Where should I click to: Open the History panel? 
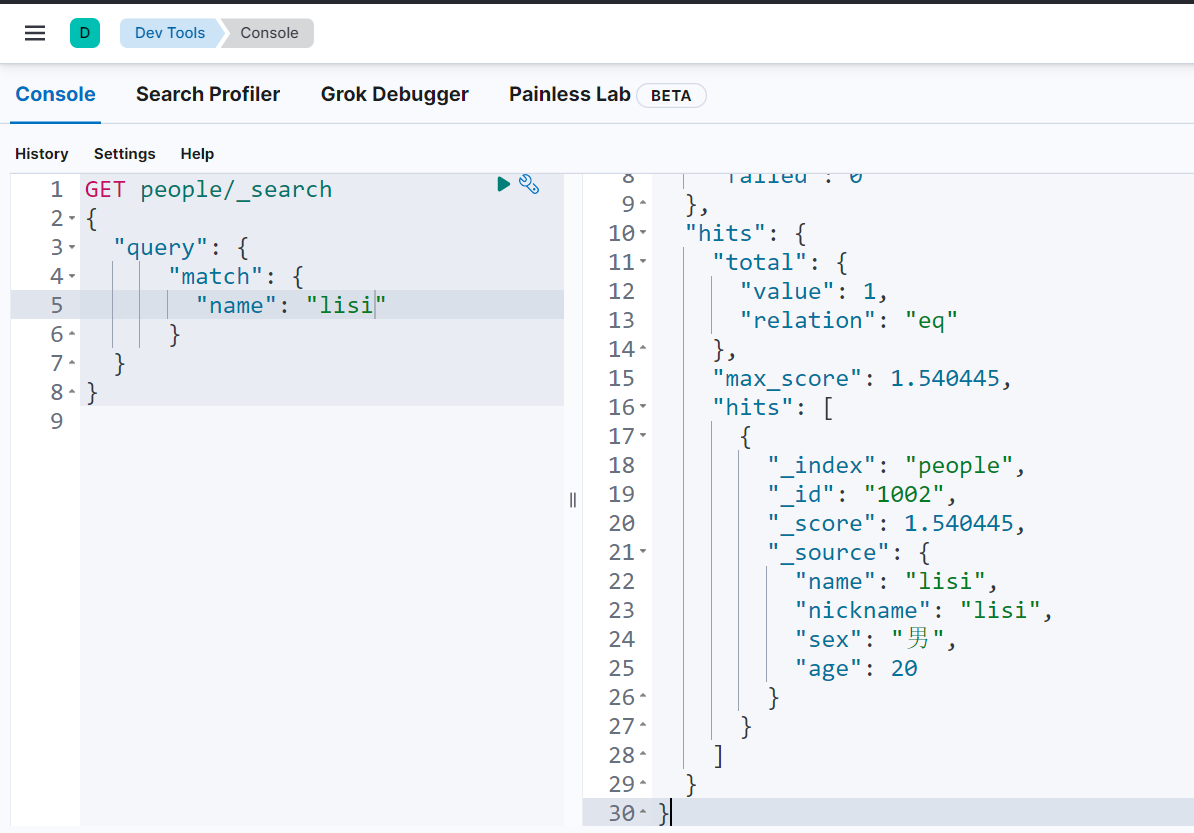pos(42,154)
